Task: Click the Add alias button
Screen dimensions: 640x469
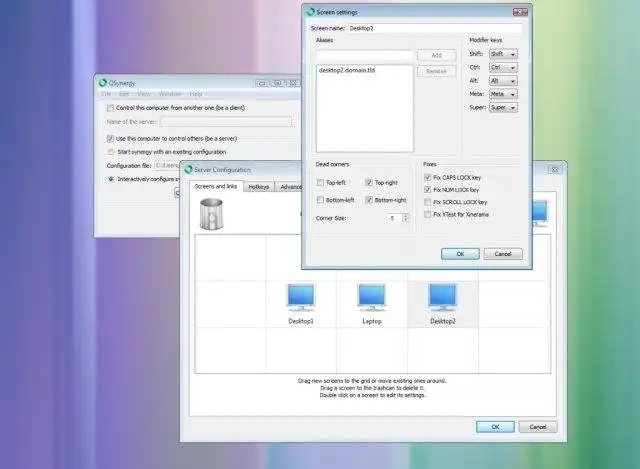Action: (x=436, y=55)
